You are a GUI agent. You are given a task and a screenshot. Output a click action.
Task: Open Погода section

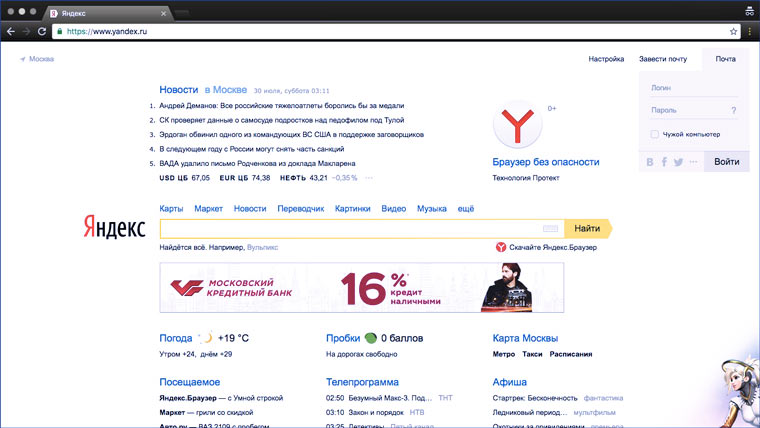pos(175,338)
